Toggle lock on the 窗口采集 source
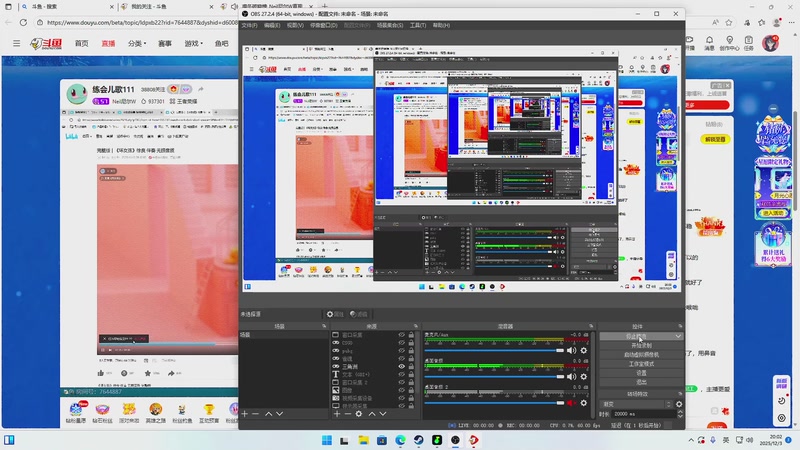This screenshot has width=800, height=450. tap(411, 335)
